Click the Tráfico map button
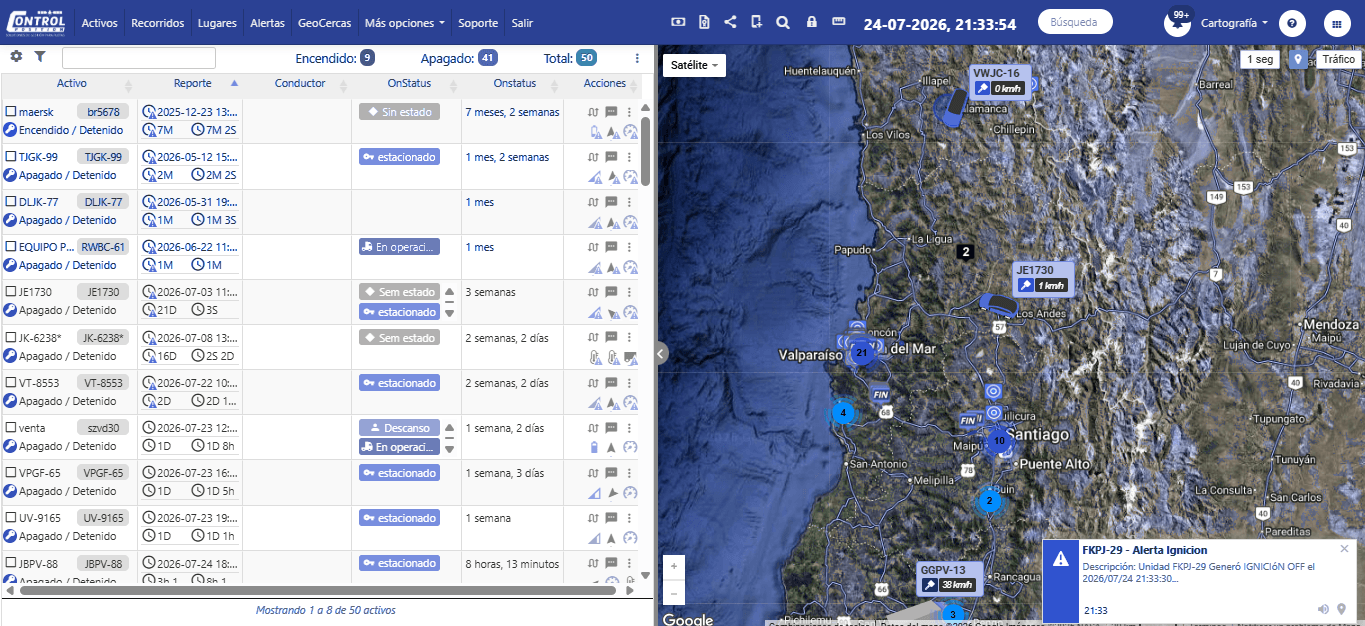This screenshot has height=626, width=1365. (1338, 59)
